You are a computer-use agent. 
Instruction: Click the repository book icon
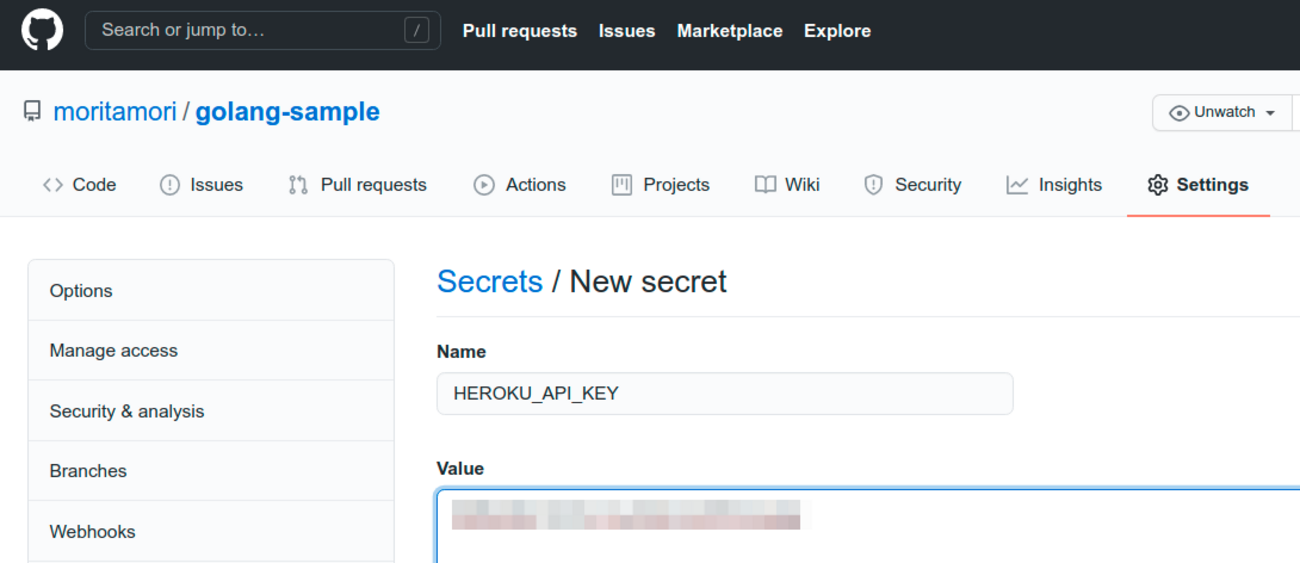pyautogui.click(x=33, y=111)
